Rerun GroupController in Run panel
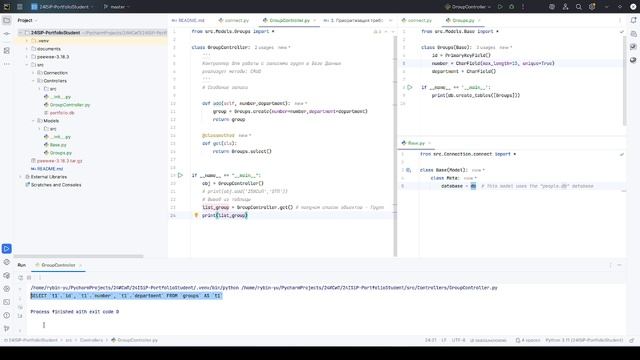Viewport: 640px width, 360px height. point(20,278)
